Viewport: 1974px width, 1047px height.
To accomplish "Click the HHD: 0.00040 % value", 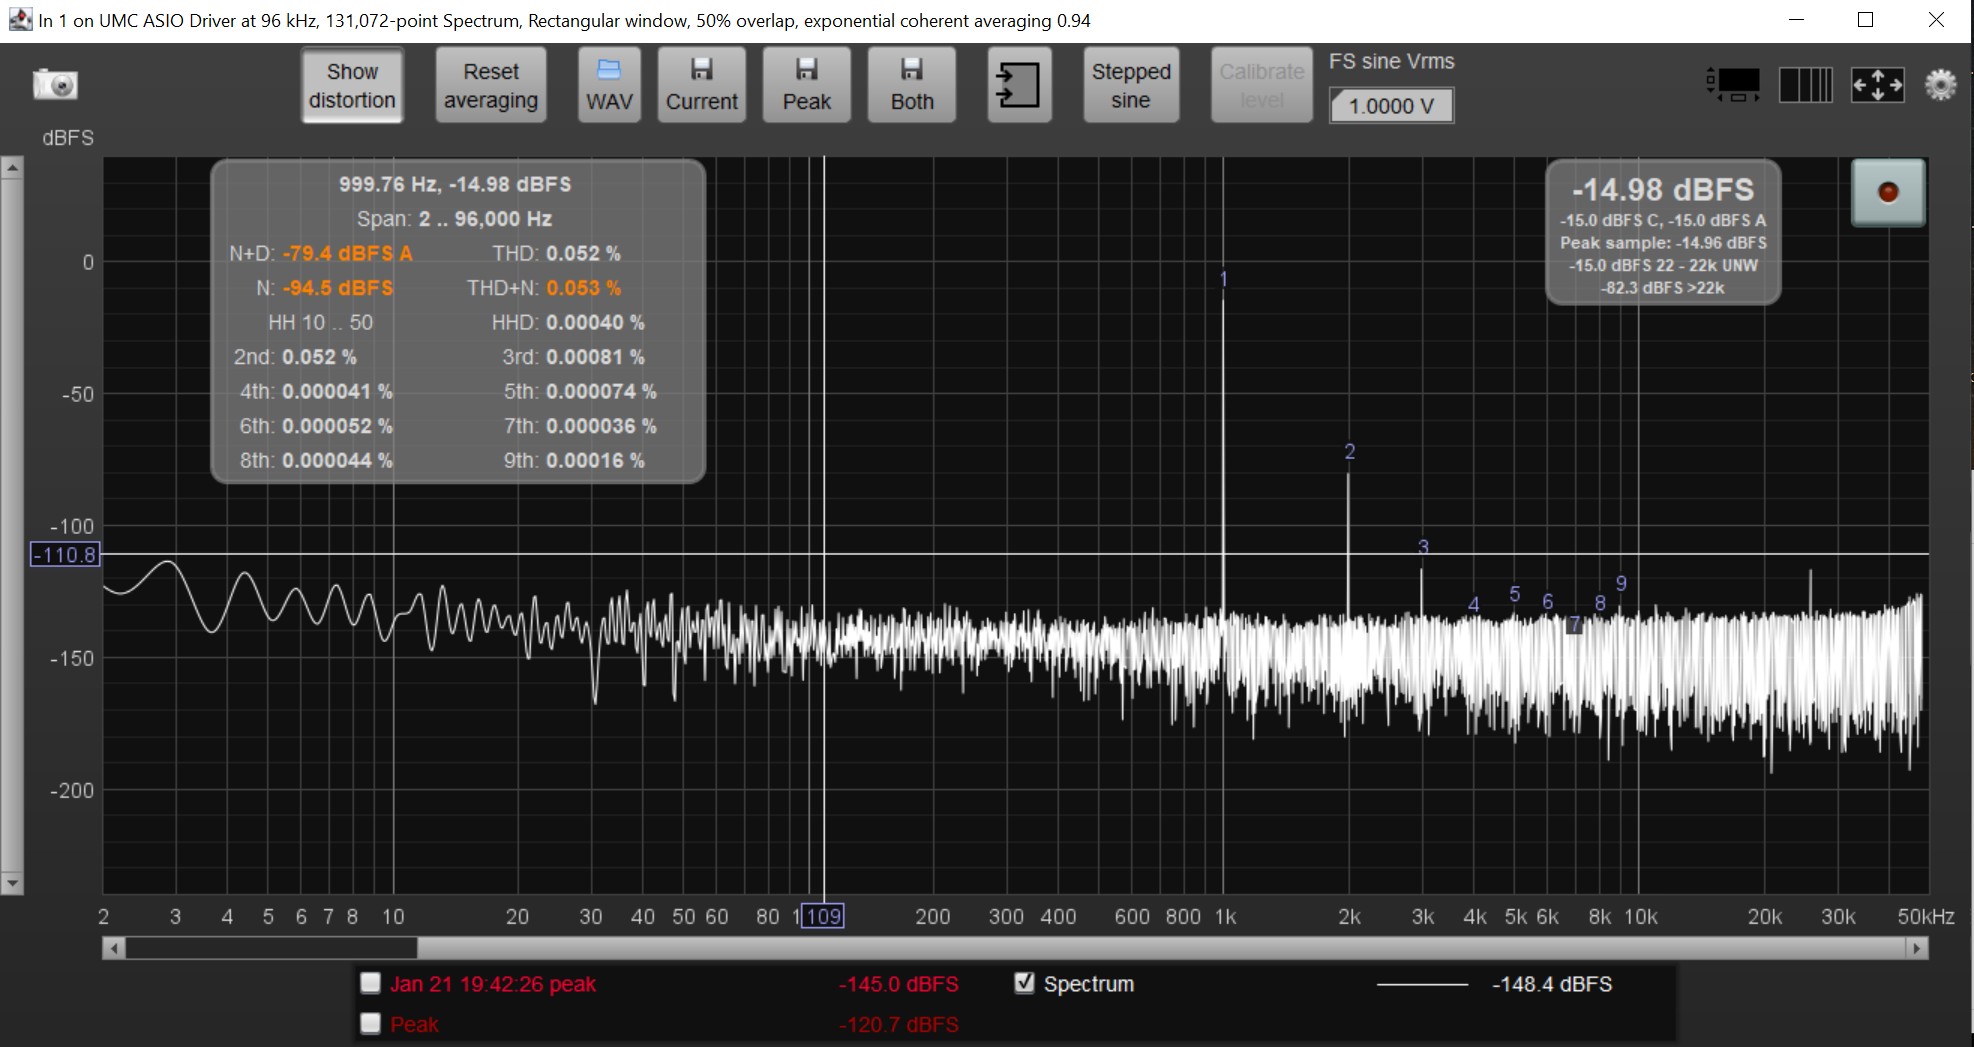I will pos(568,323).
